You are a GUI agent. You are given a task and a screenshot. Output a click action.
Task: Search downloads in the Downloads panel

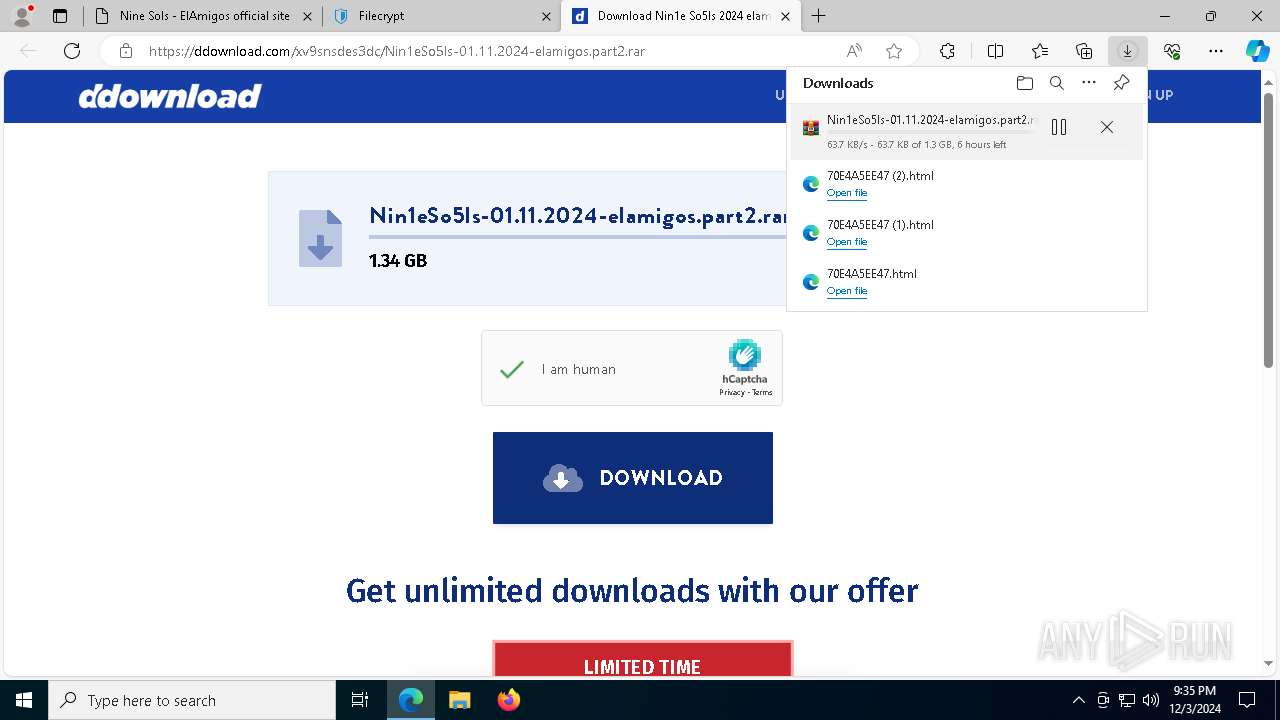point(1057,83)
